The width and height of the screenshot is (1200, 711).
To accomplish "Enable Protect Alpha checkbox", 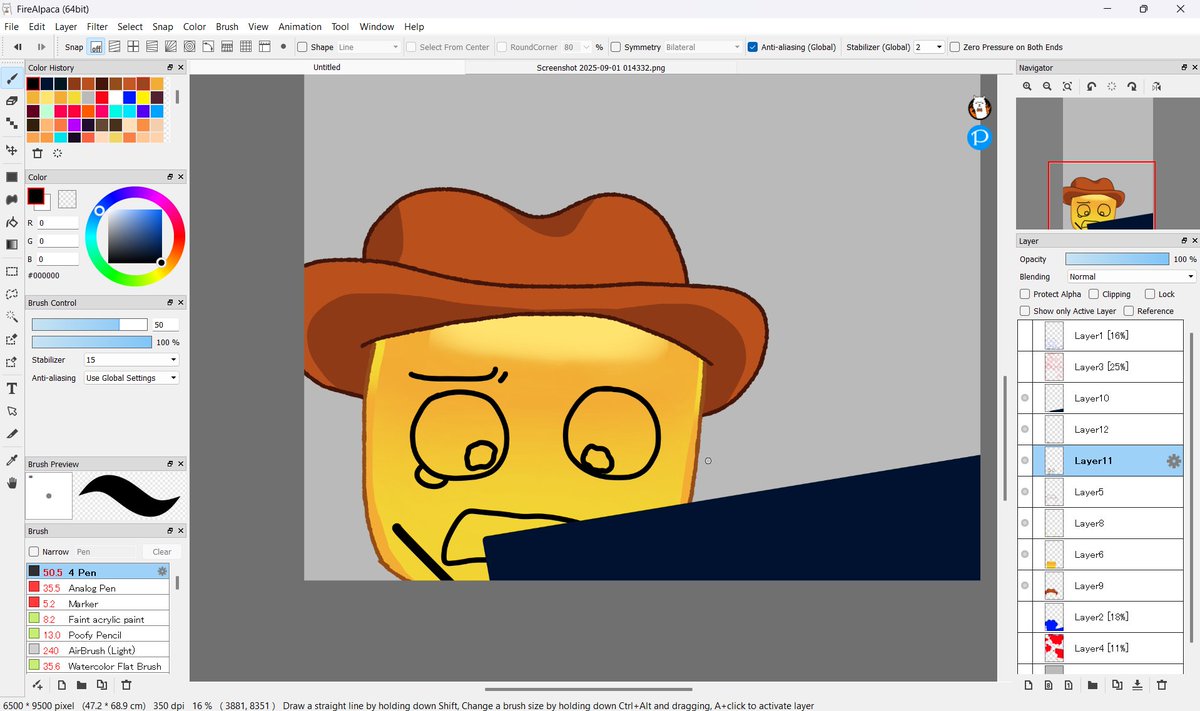I will click(1025, 294).
